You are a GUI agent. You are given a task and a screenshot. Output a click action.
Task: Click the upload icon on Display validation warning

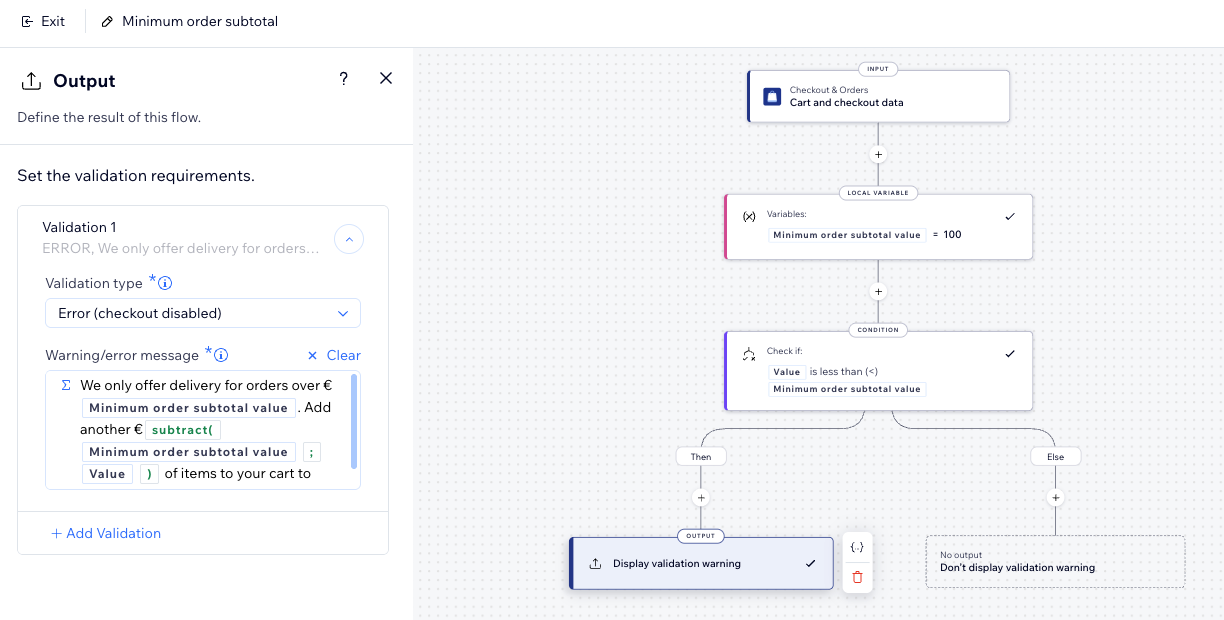[x=592, y=563]
